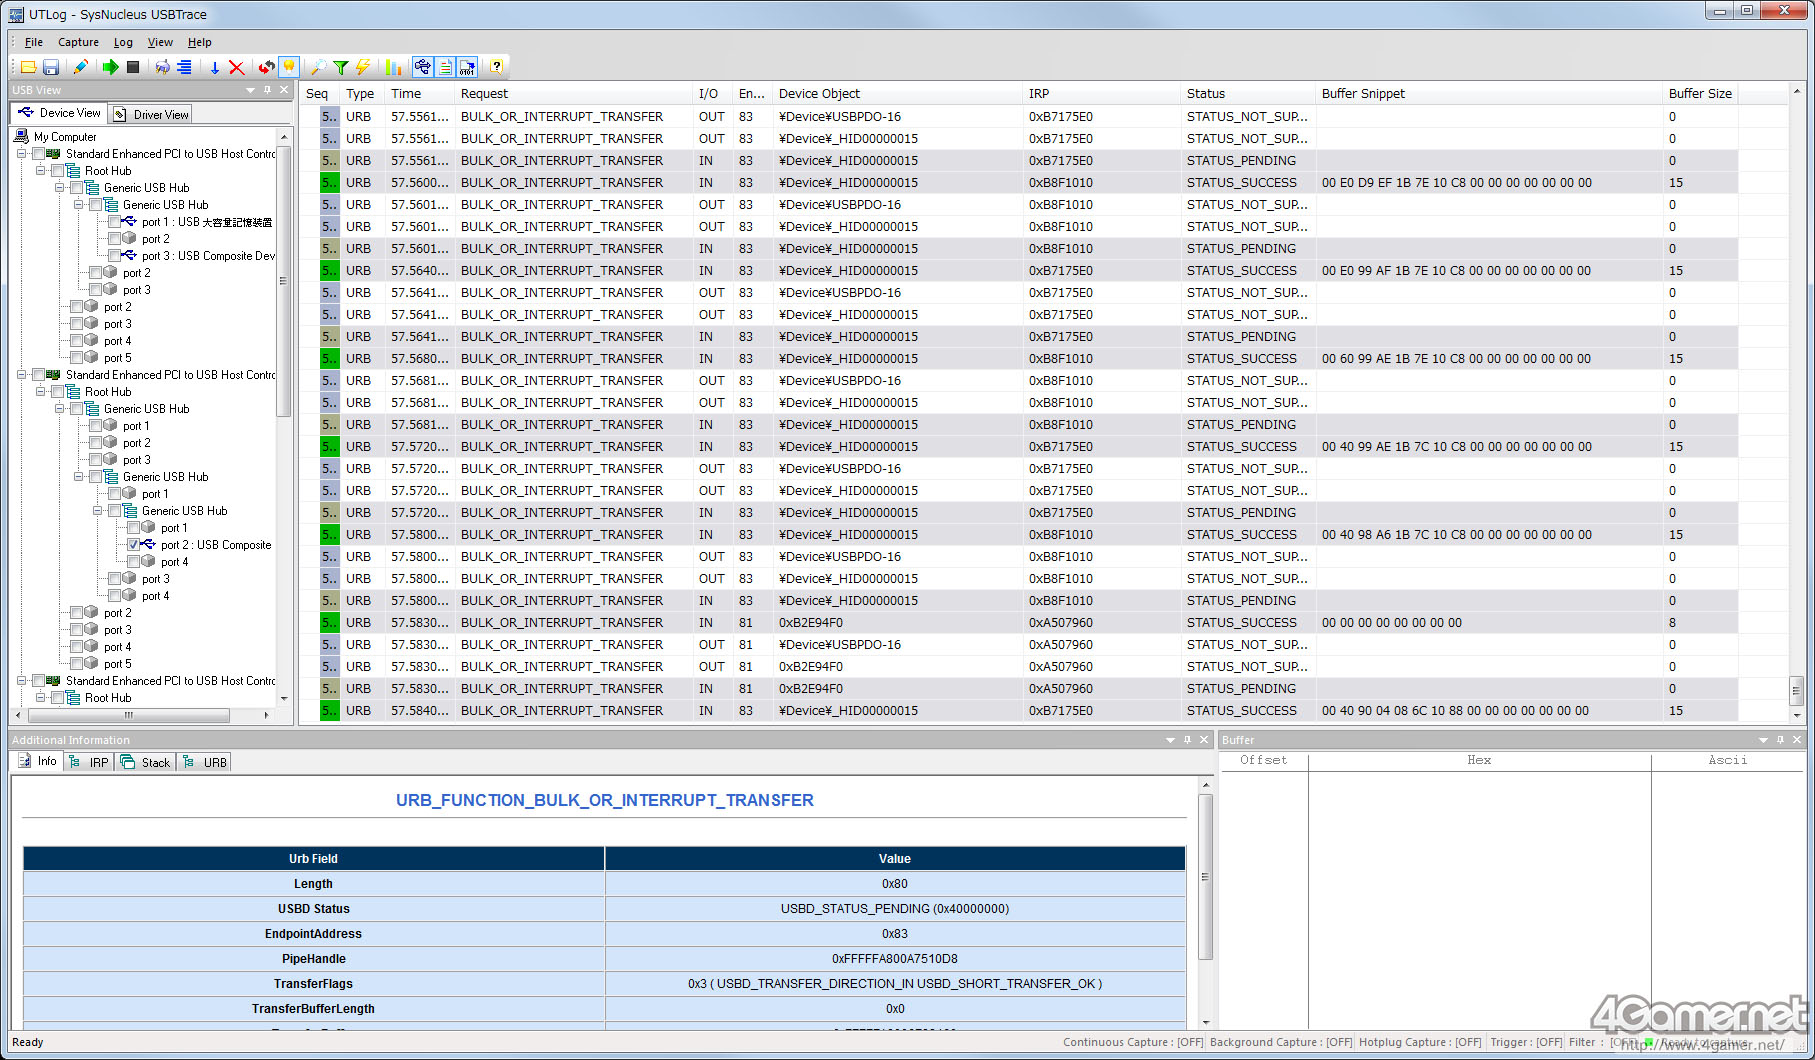The height and width of the screenshot is (1060, 1815).
Task: Click the question mark help icon
Action: (x=496, y=67)
